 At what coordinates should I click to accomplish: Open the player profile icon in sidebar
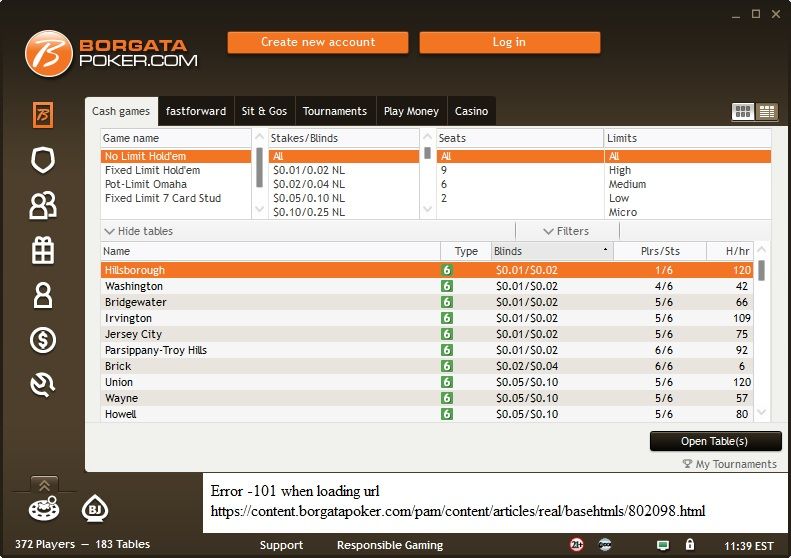coord(43,295)
